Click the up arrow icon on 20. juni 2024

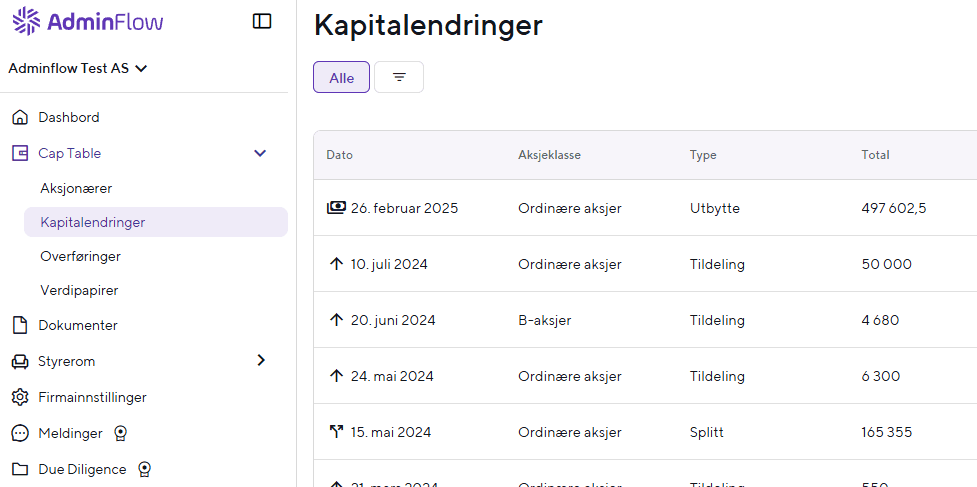tap(336, 320)
